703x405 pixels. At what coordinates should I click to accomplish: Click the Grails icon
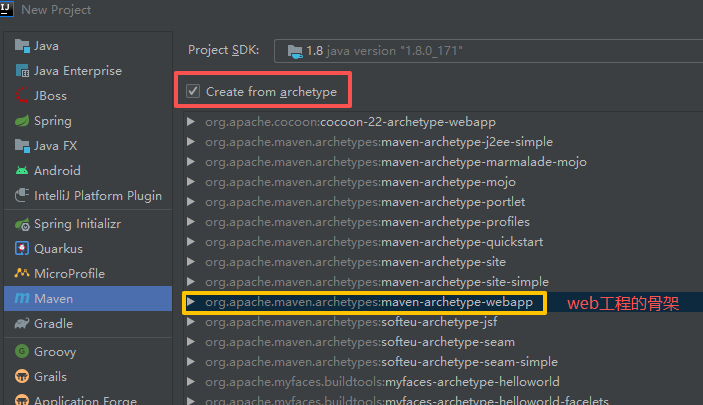(x=22, y=376)
